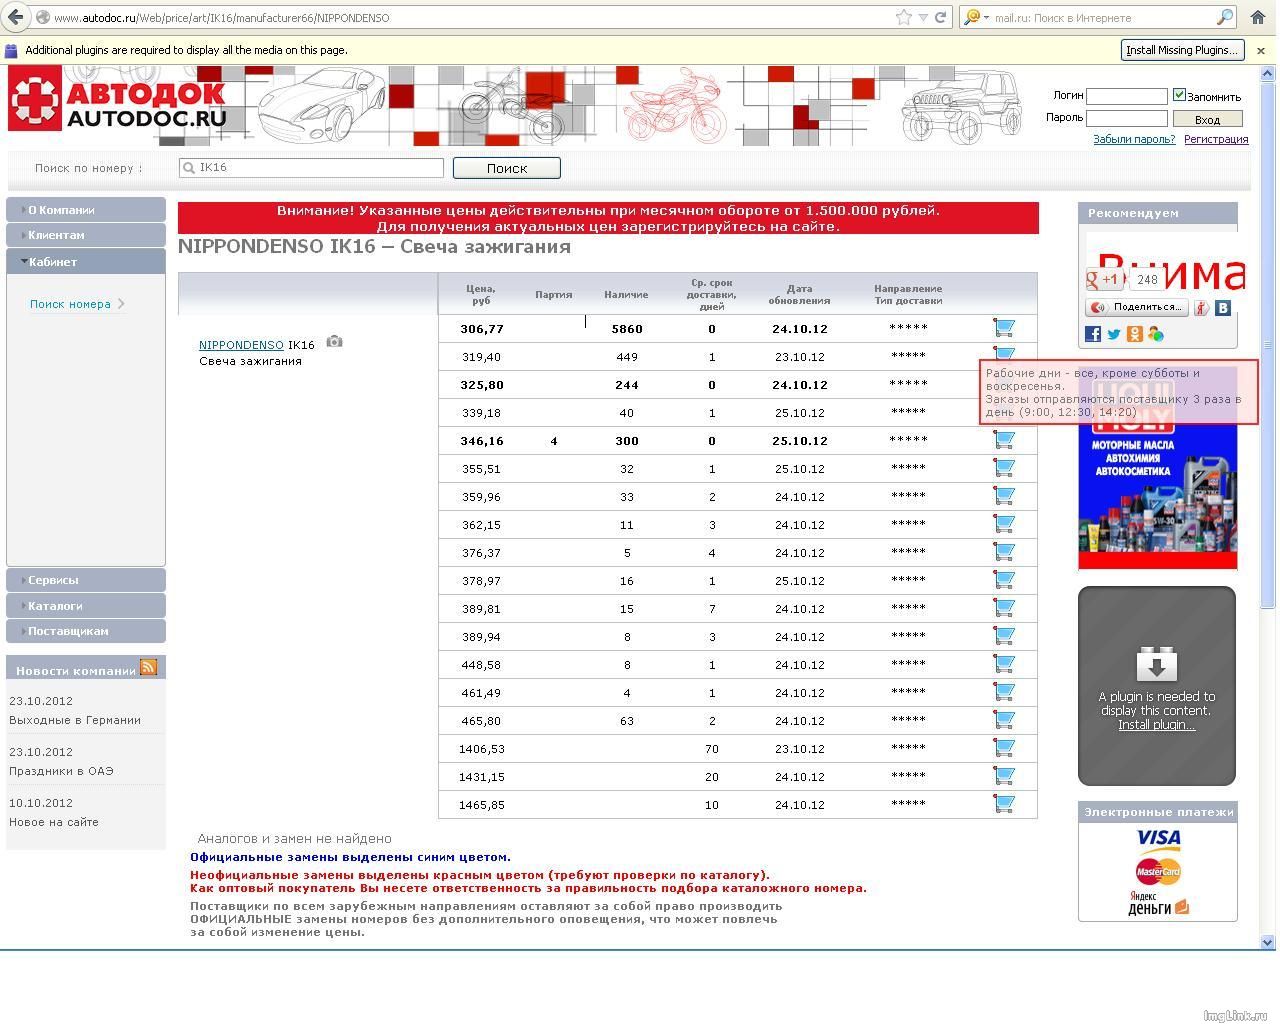Add the 306,77 price offer to cart
The width and height of the screenshot is (1280, 1024).
coord(1004,328)
